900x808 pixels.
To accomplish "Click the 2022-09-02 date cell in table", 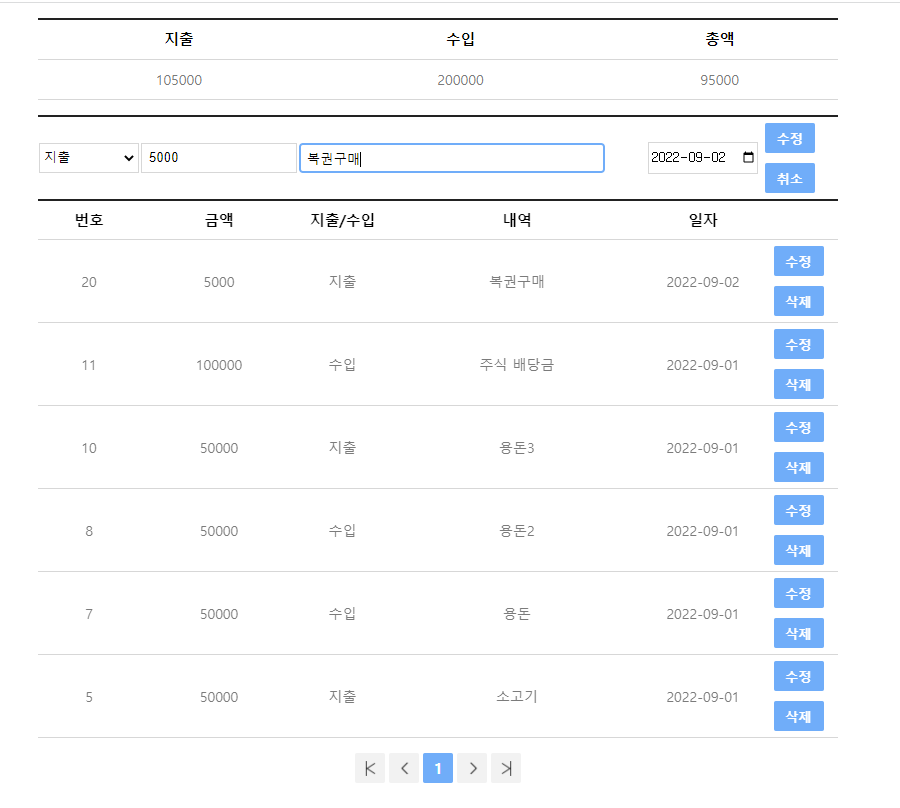I will [703, 282].
